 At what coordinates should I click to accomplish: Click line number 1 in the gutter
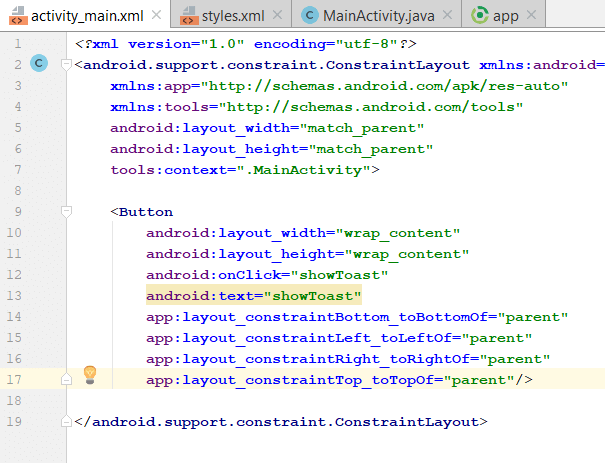(18, 44)
